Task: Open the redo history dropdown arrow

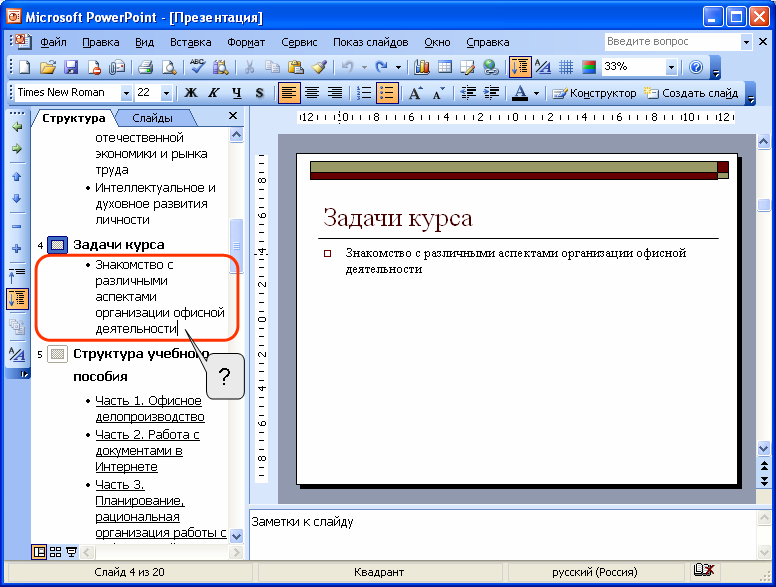Action: pyautogui.click(x=398, y=67)
